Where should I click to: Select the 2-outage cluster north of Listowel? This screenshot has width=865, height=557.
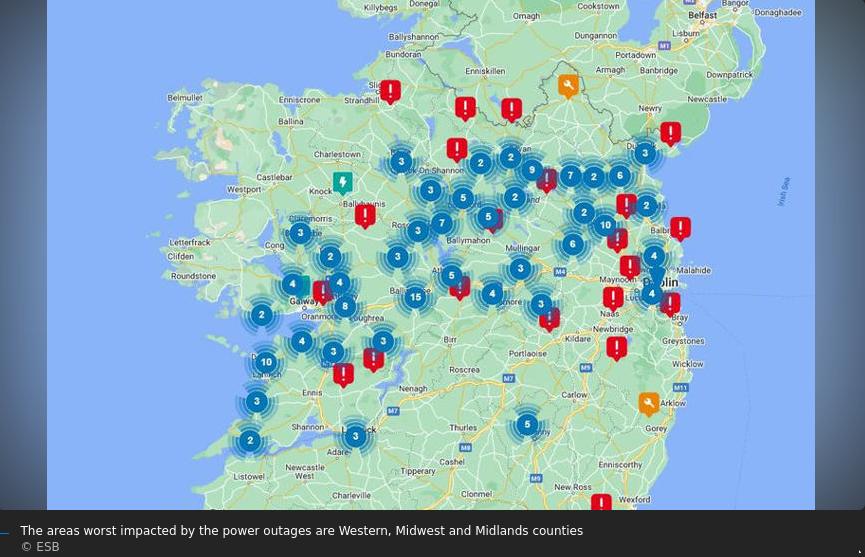250,441
